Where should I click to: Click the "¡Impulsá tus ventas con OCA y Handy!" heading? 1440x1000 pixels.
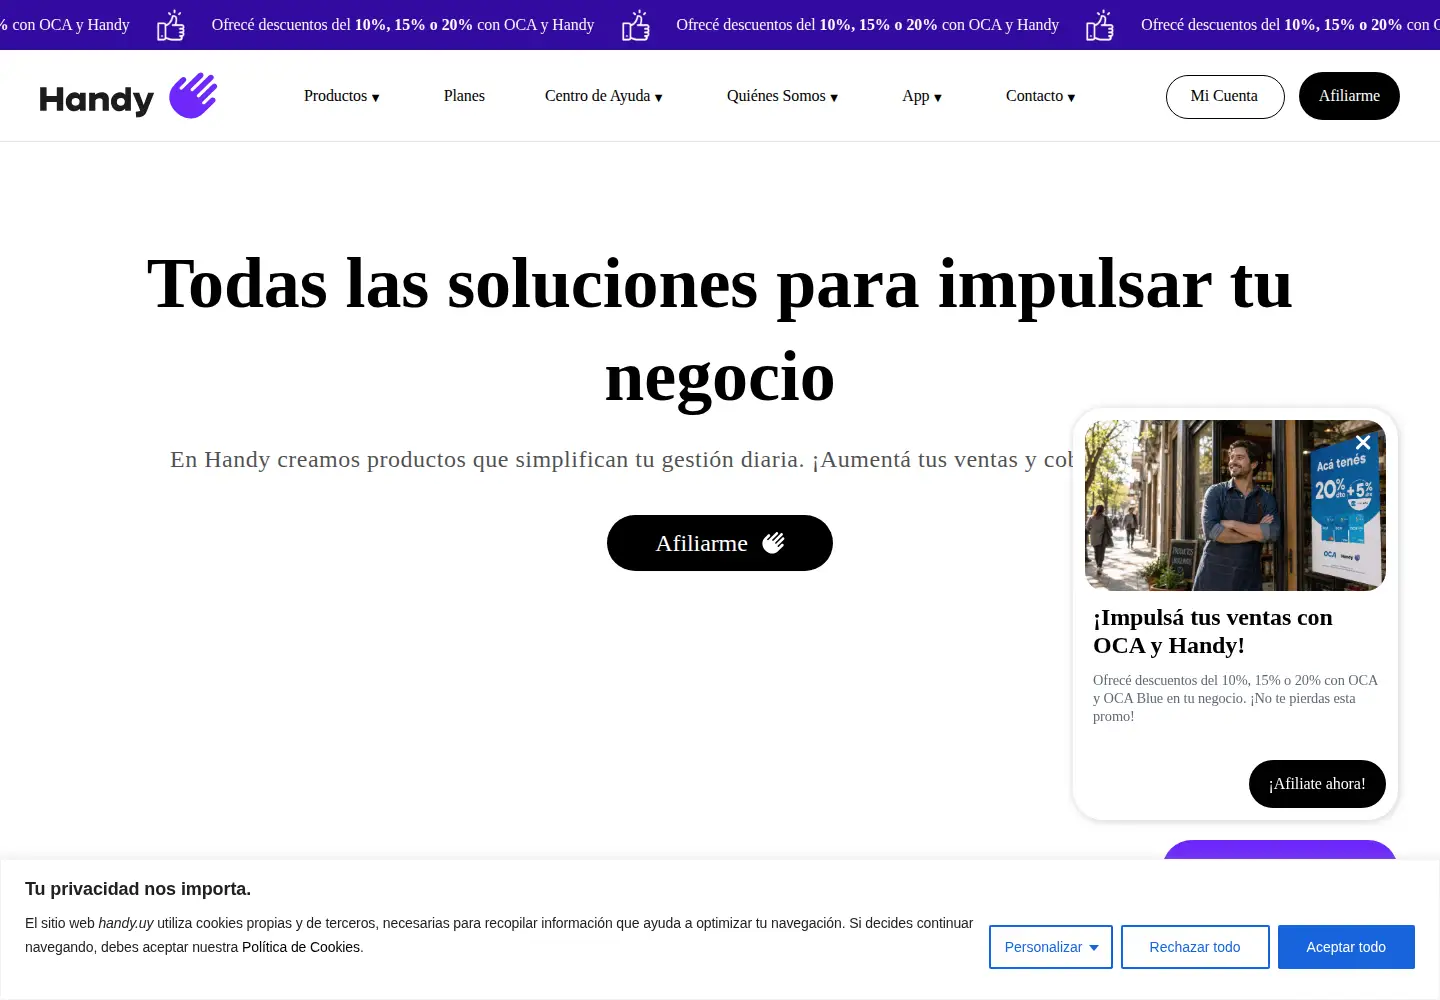(1213, 631)
